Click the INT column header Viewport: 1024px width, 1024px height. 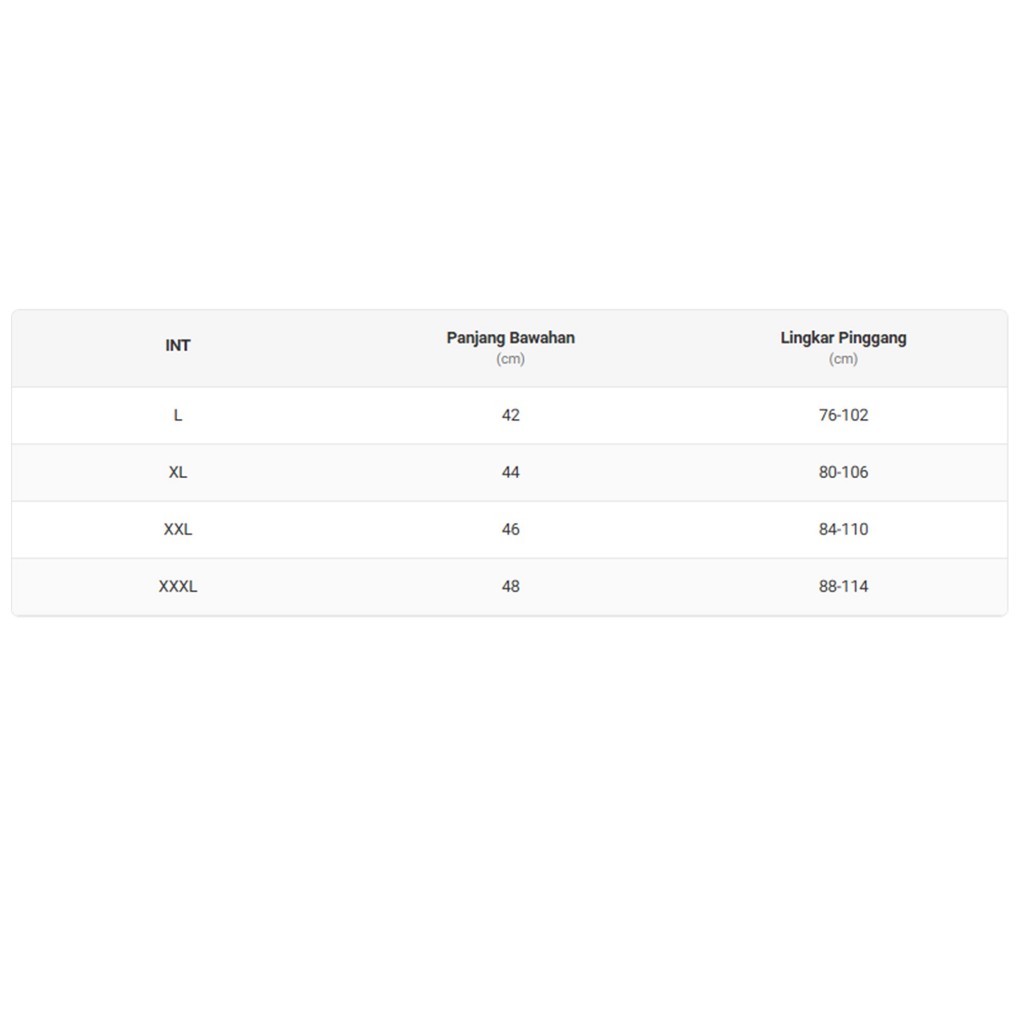(x=178, y=345)
